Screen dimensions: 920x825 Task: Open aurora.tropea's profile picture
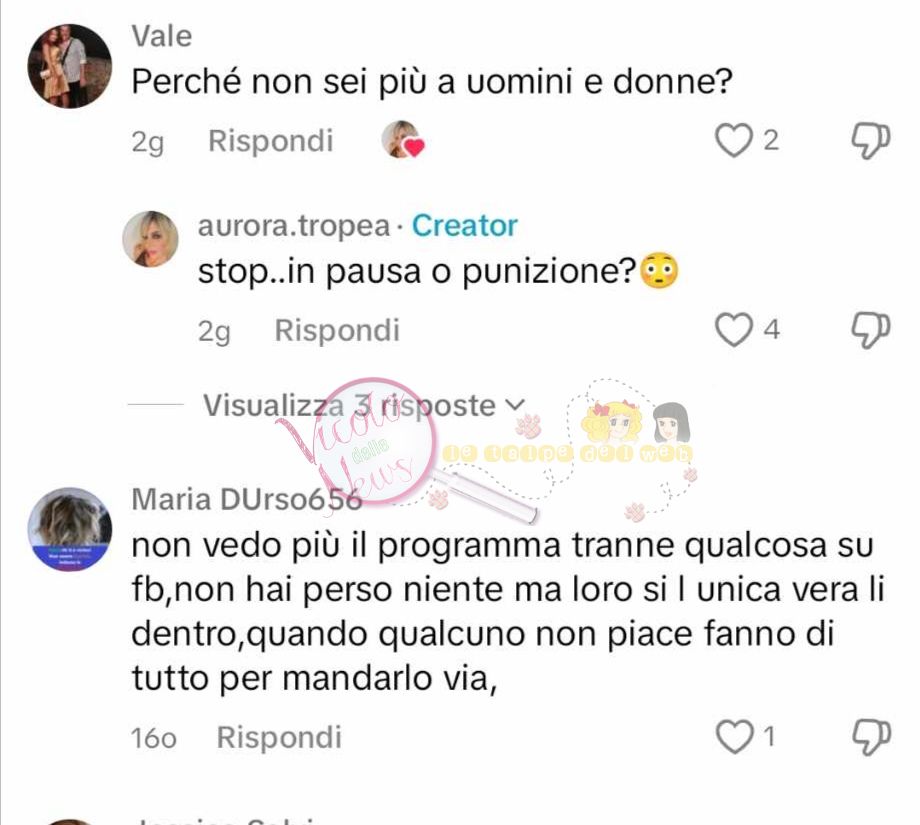tap(150, 239)
